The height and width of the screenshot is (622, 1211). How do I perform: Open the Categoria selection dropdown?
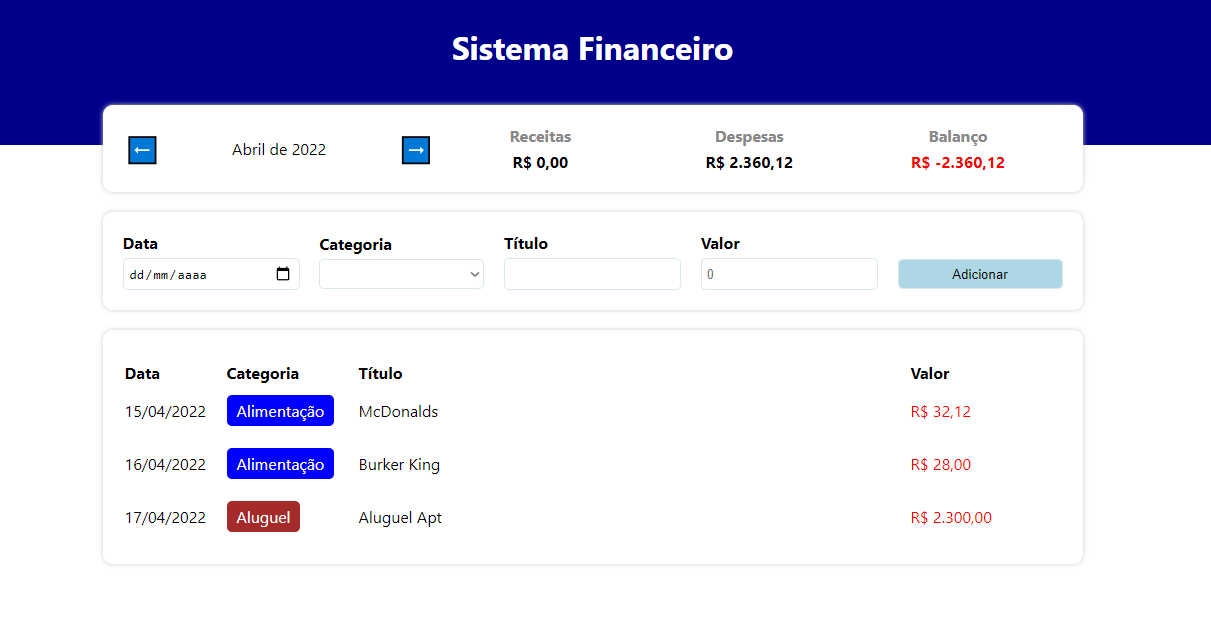(x=400, y=273)
